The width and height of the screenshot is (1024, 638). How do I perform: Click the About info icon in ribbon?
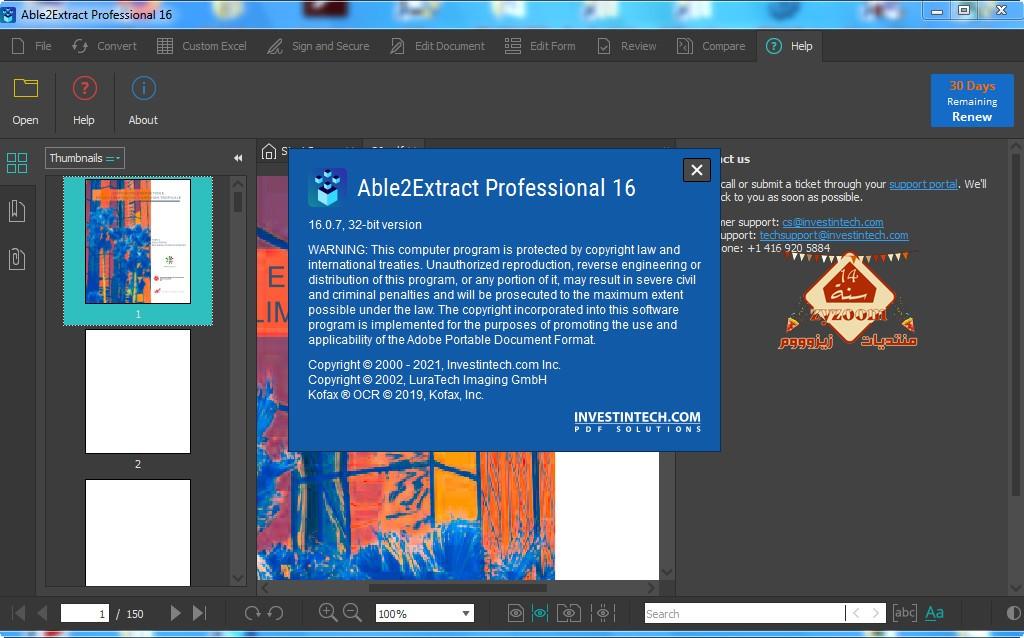coord(144,89)
